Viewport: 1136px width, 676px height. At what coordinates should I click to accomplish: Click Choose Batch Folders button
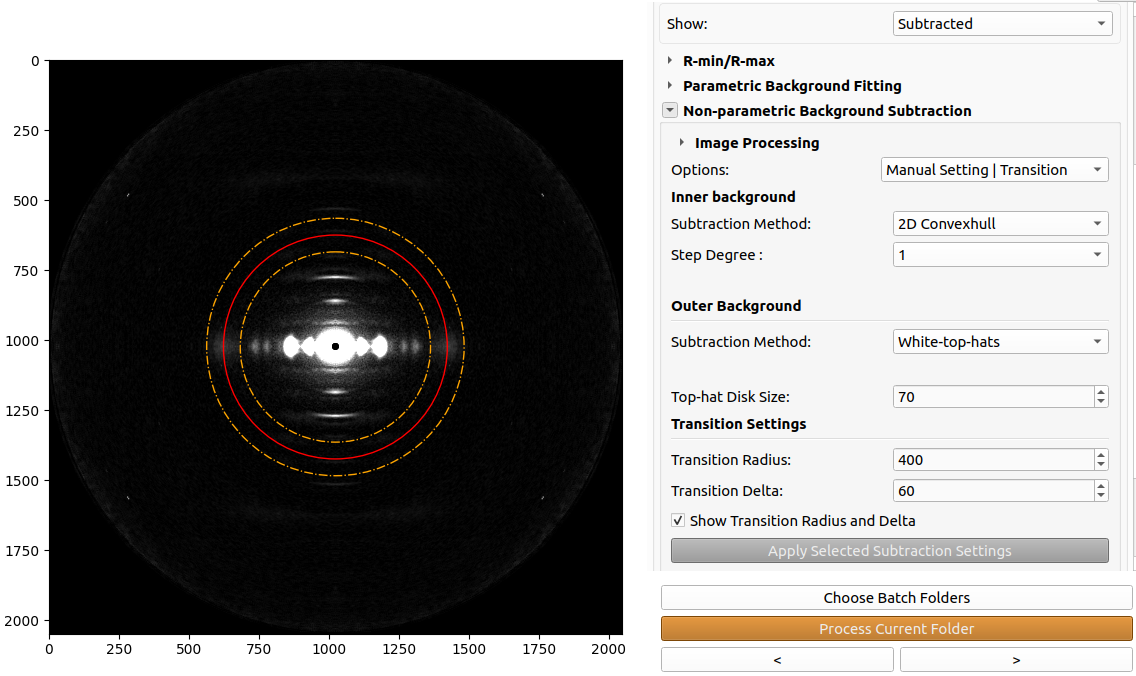coord(896,598)
